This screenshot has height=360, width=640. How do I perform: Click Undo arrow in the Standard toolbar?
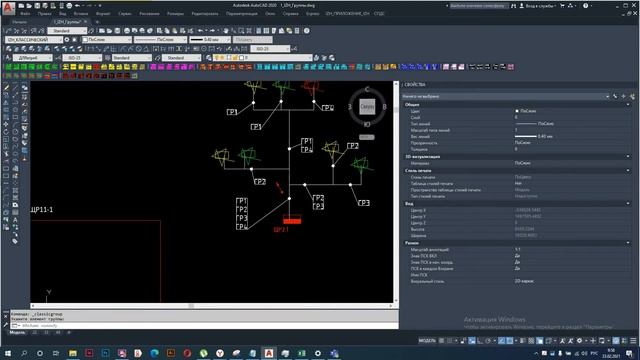[x=200, y=31]
